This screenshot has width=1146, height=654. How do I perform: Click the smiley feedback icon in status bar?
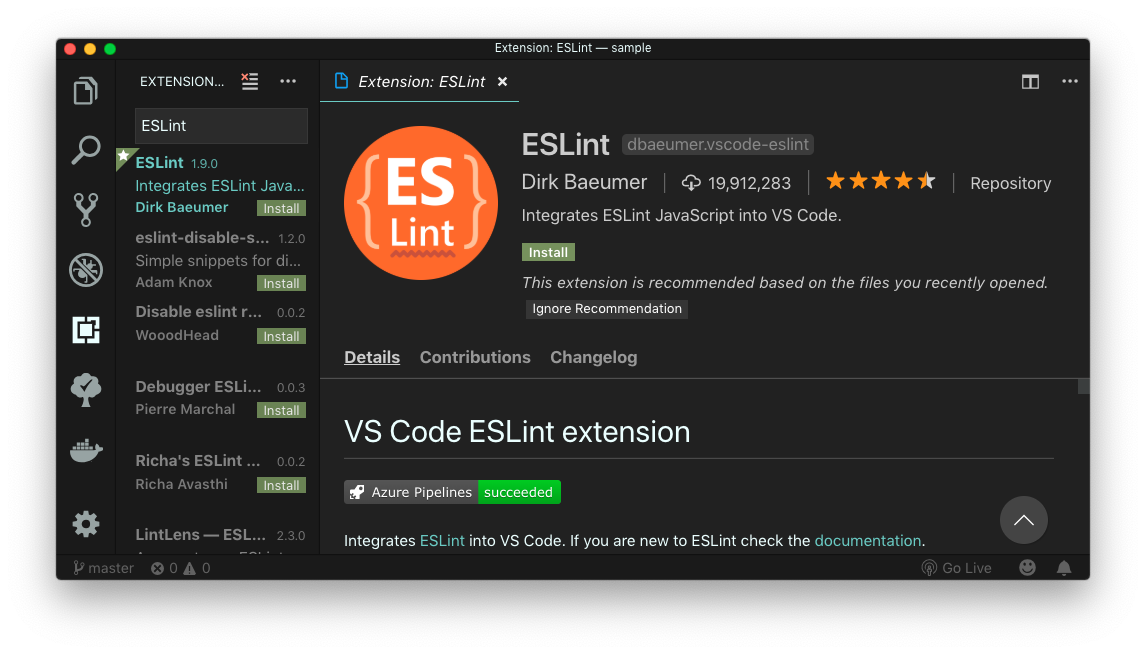pos(1027,568)
